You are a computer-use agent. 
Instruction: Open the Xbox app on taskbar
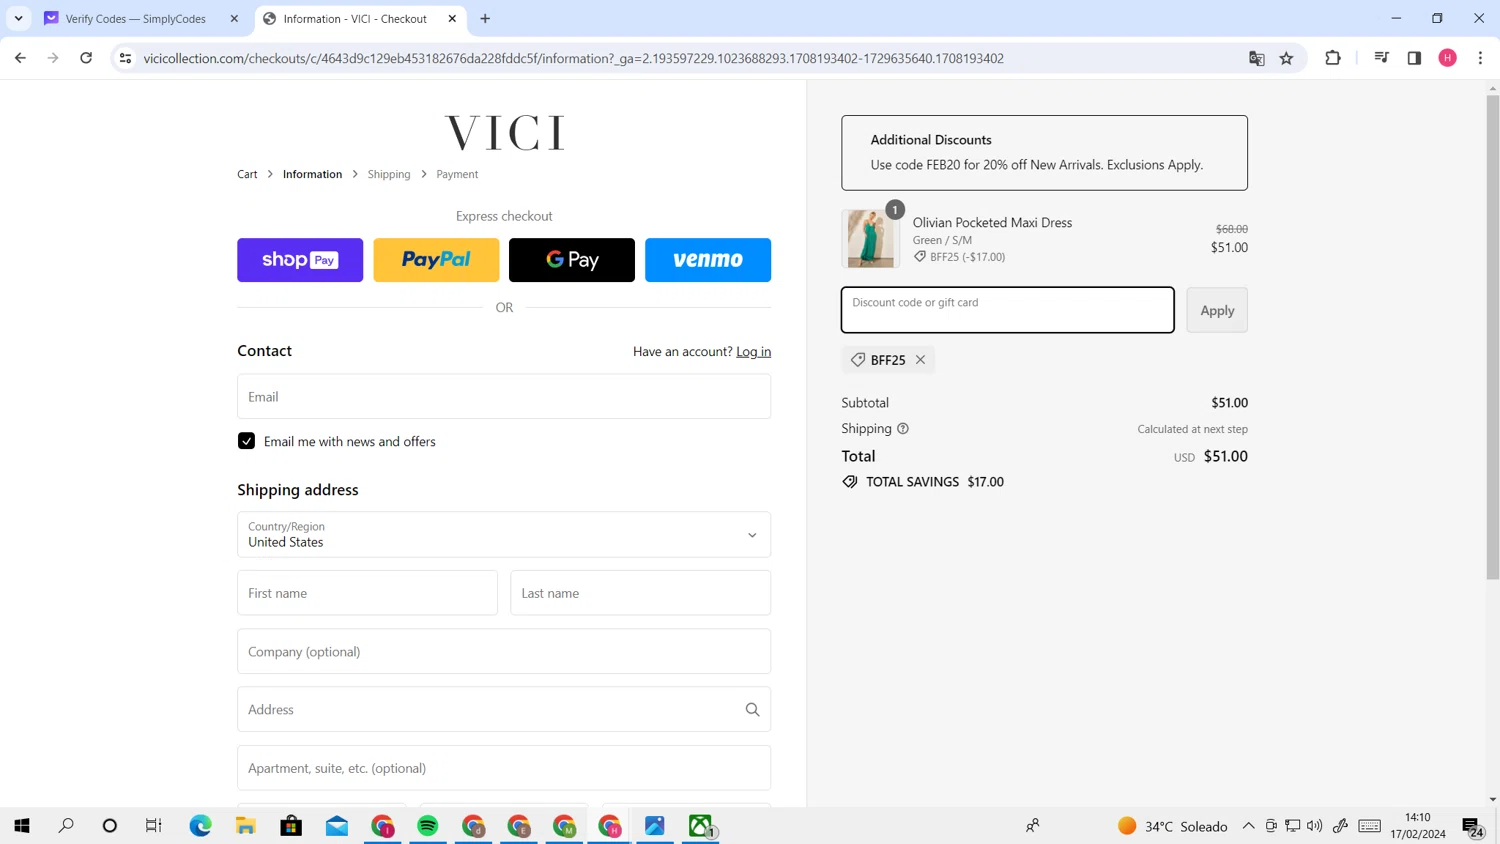701,826
